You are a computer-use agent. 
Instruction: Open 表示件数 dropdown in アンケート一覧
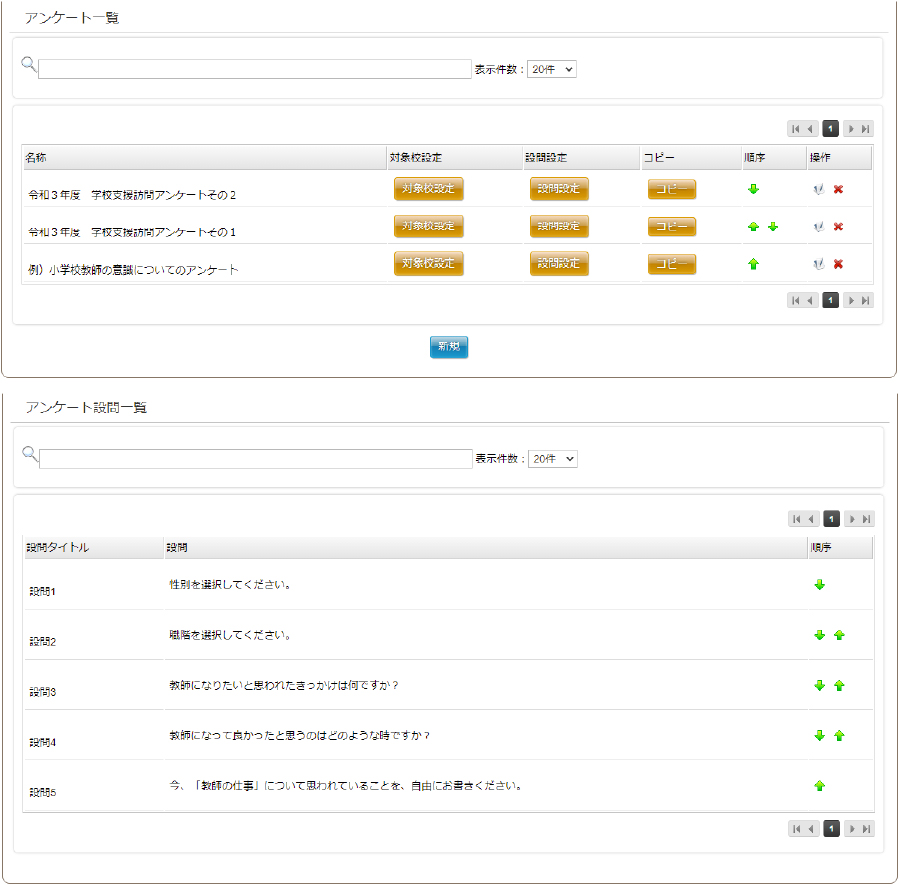pos(552,70)
